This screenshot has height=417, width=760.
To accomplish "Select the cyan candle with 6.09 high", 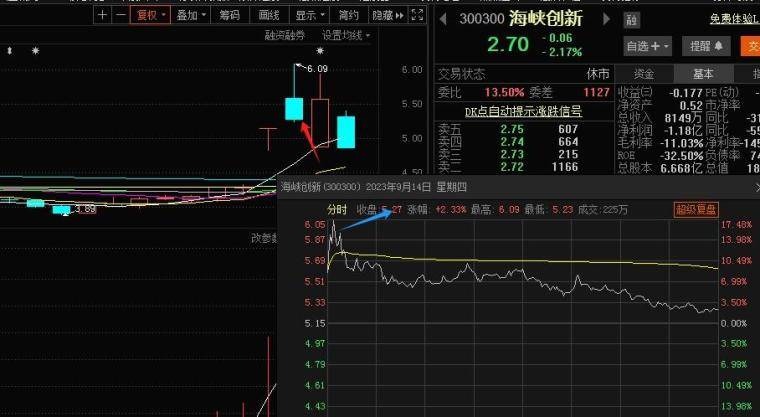I will point(294,109).
